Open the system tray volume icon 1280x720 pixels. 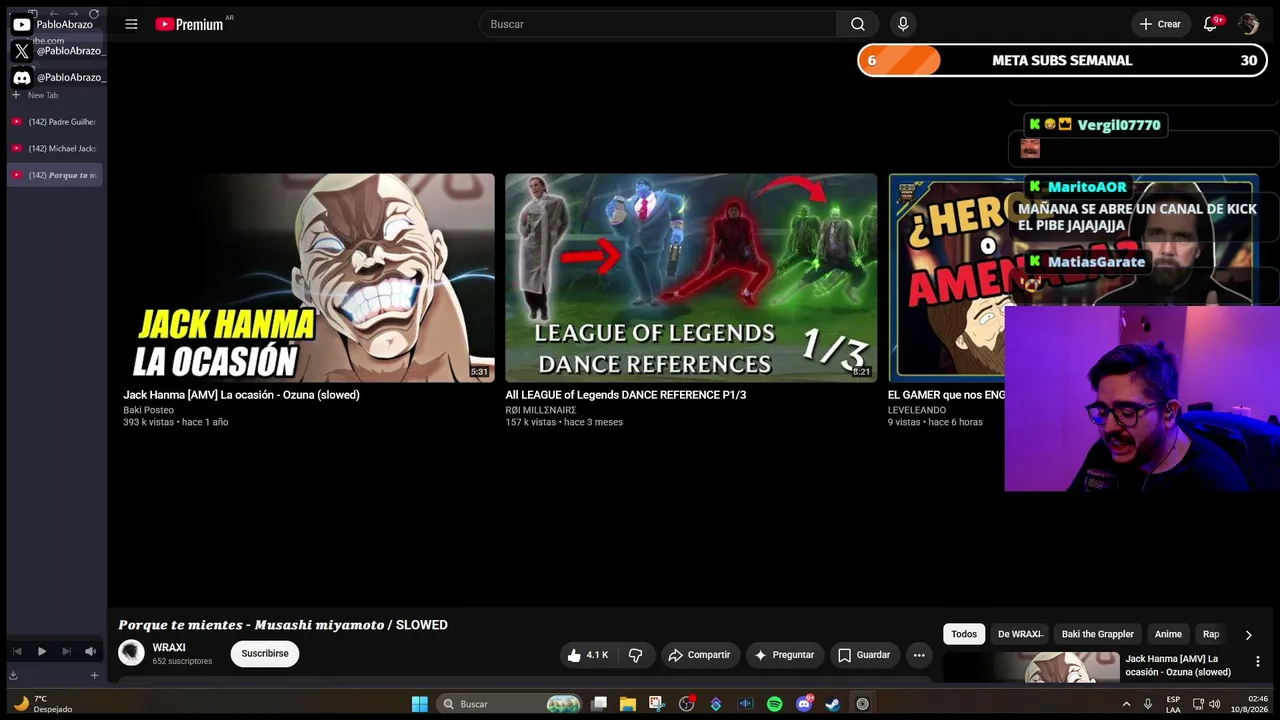click(1214, 704)
